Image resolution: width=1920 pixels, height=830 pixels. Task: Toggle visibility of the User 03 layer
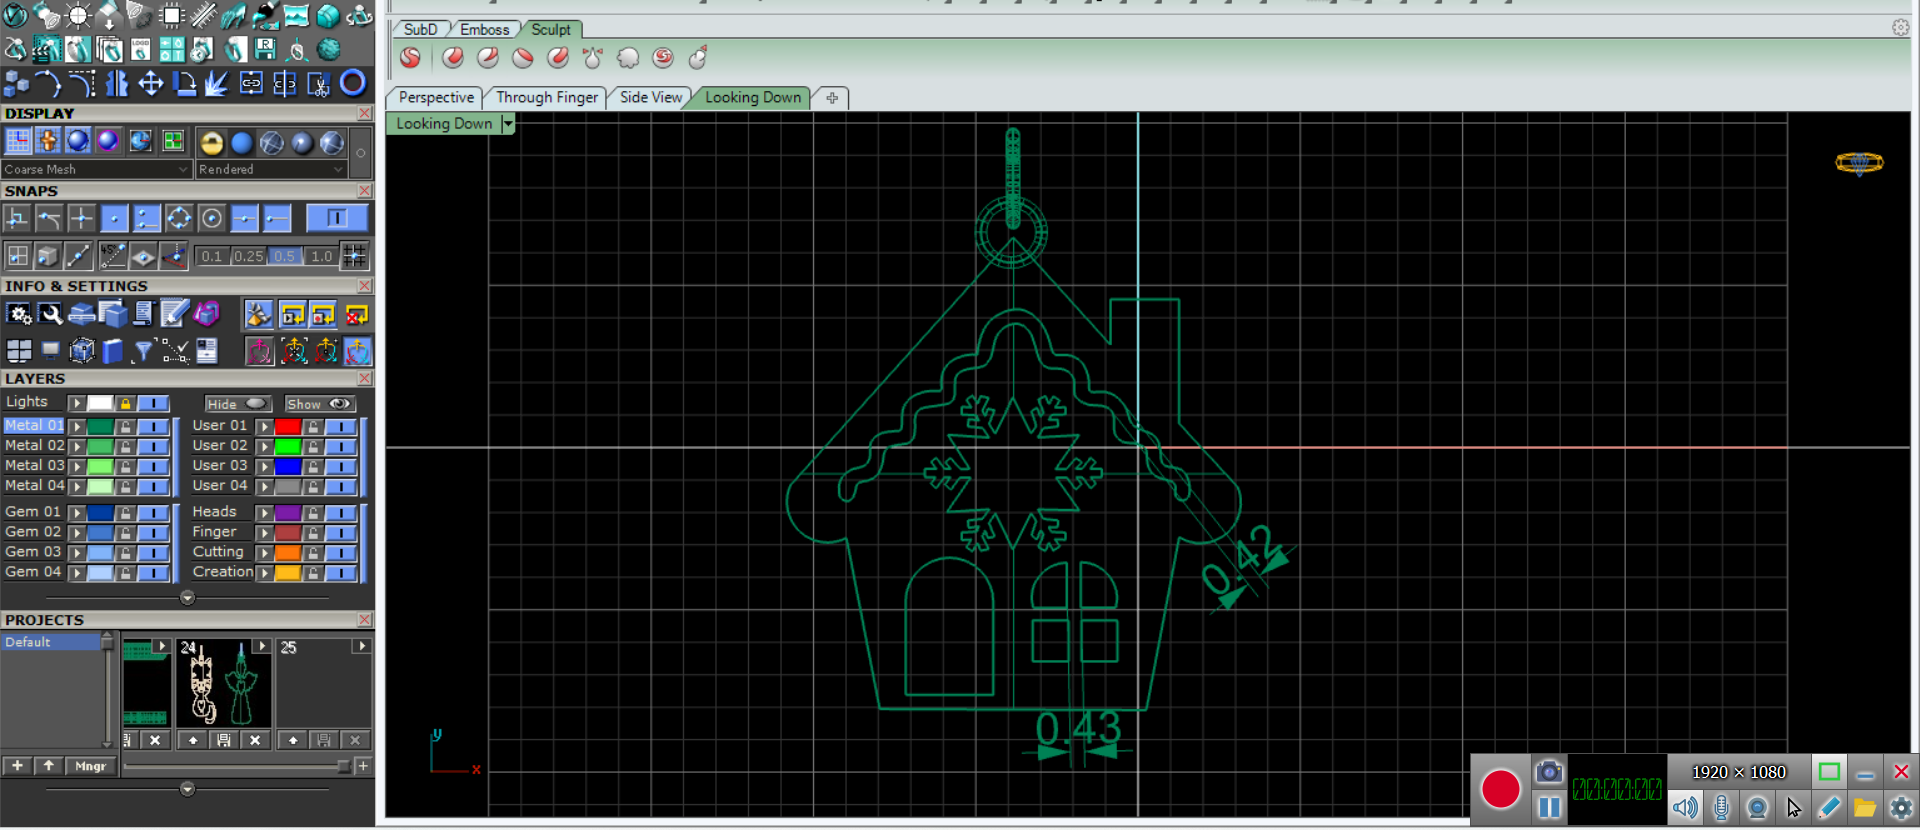341,466
